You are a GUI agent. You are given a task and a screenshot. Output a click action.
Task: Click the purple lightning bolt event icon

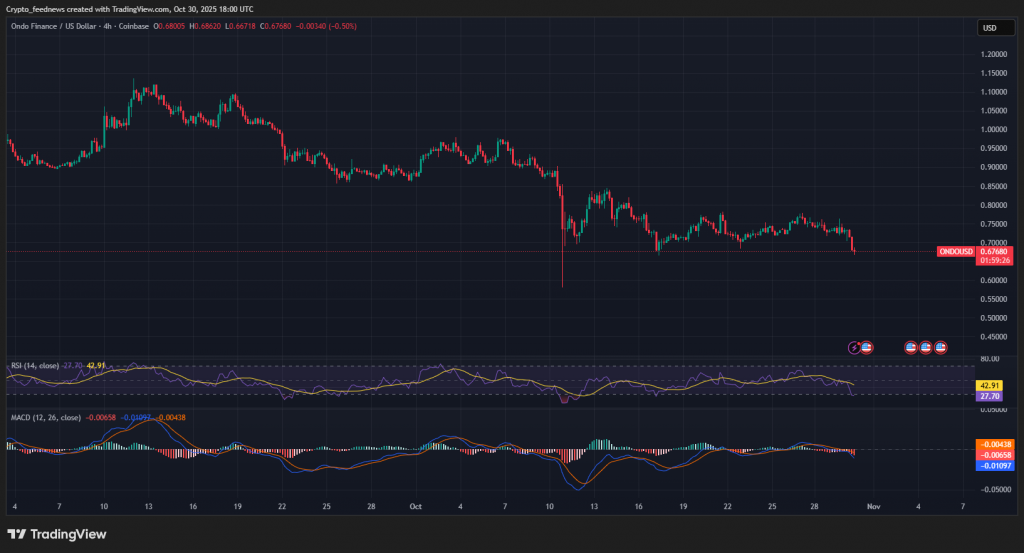coord(854,347)
